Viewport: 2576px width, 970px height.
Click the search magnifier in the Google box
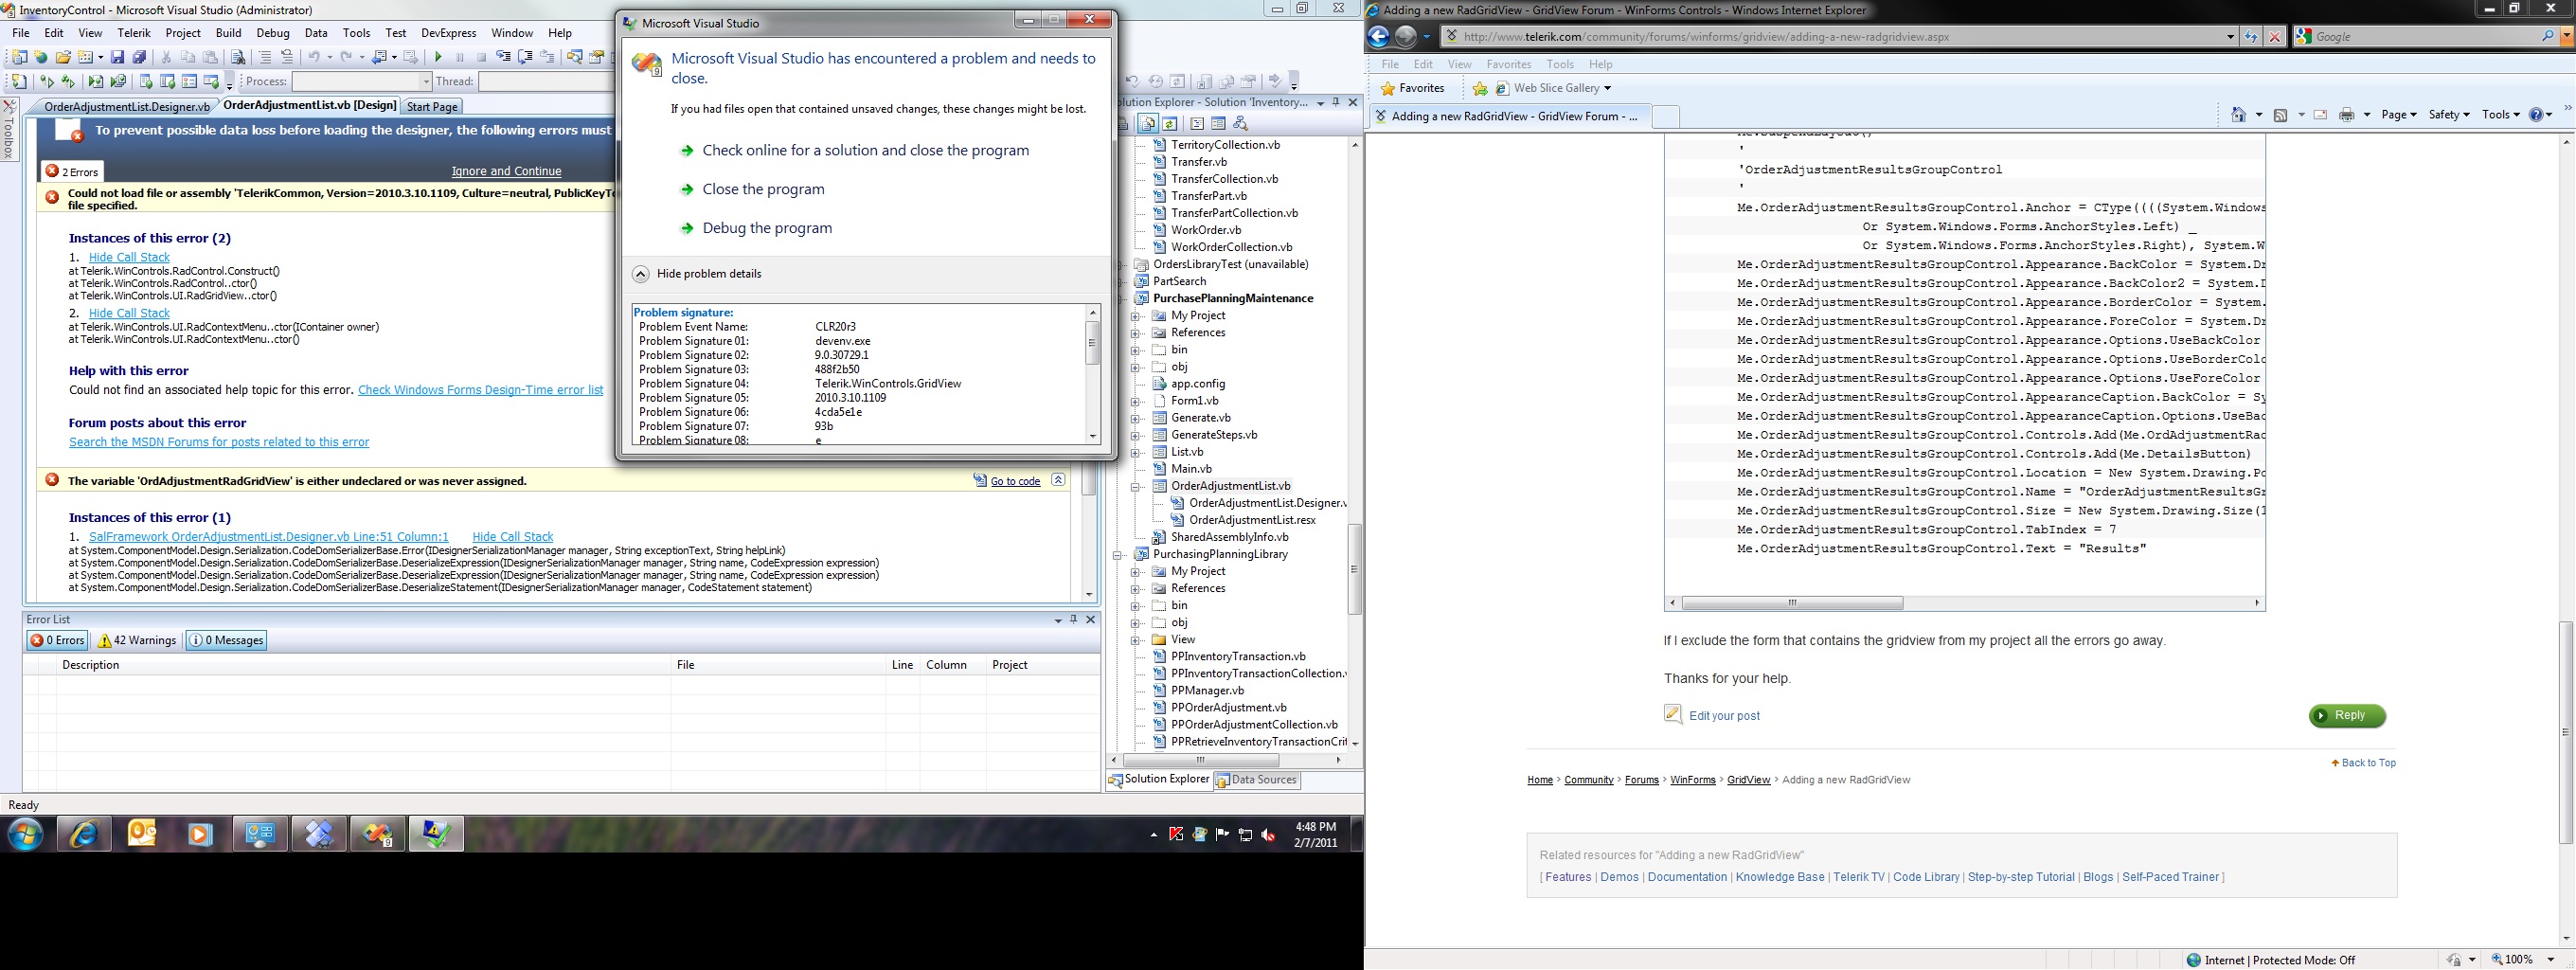click(x=2548, y=37)
